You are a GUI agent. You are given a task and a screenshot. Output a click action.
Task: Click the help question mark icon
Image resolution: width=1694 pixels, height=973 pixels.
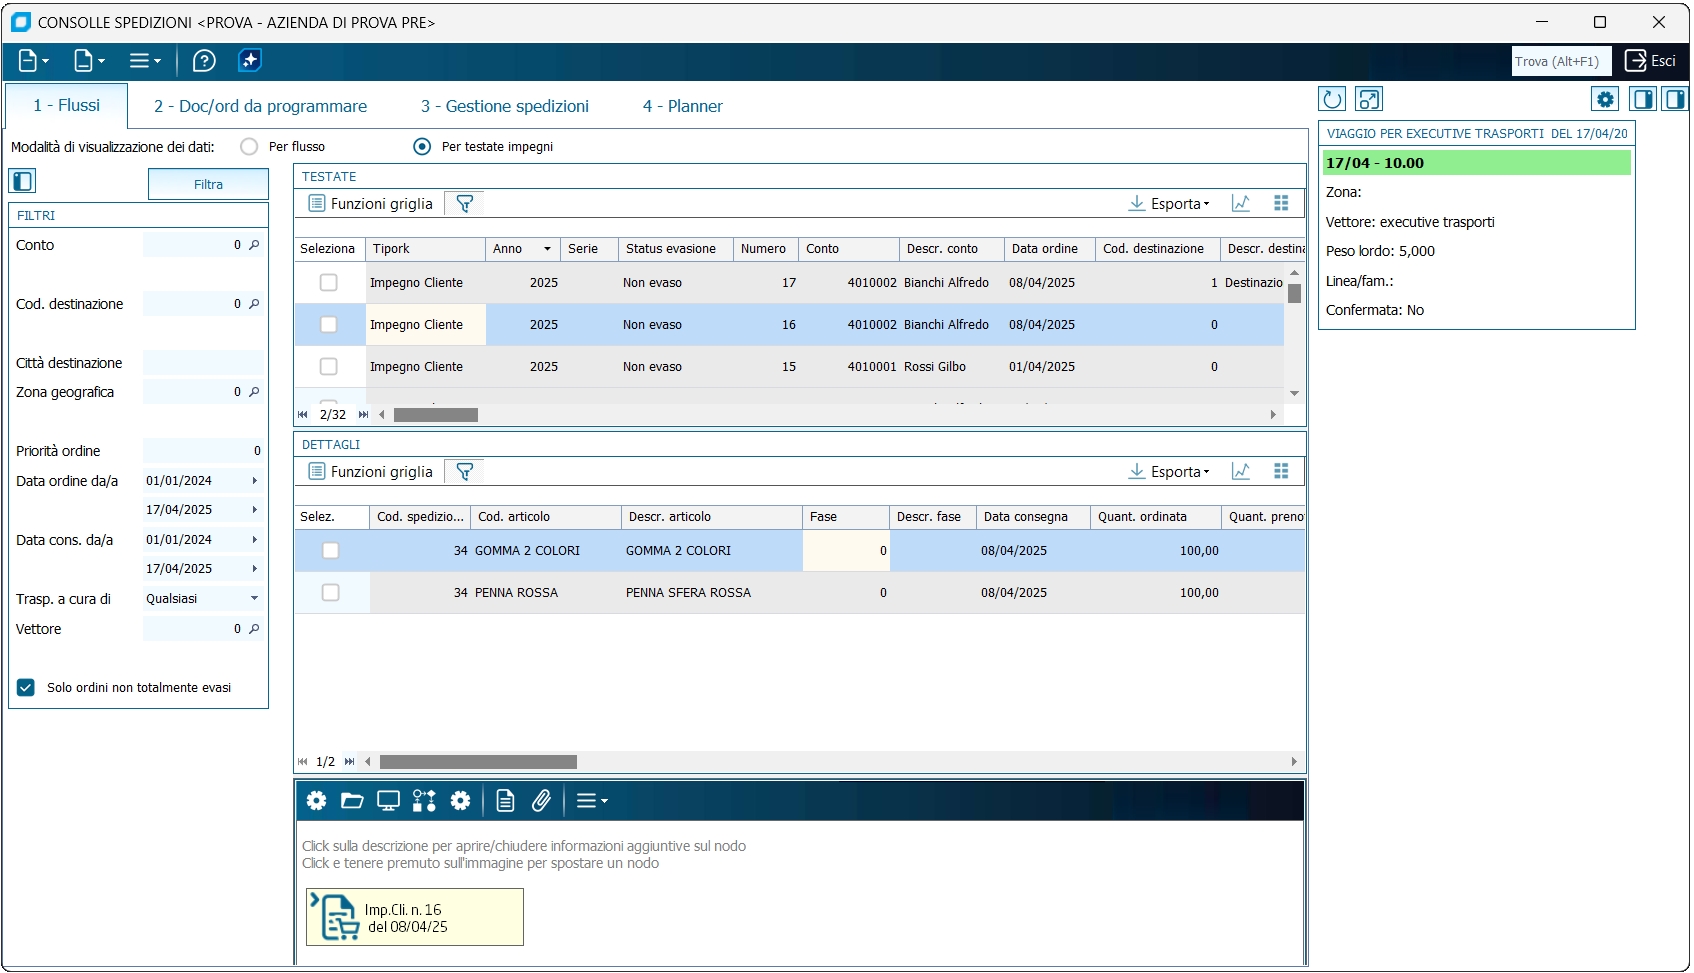(x=204, y=61)
